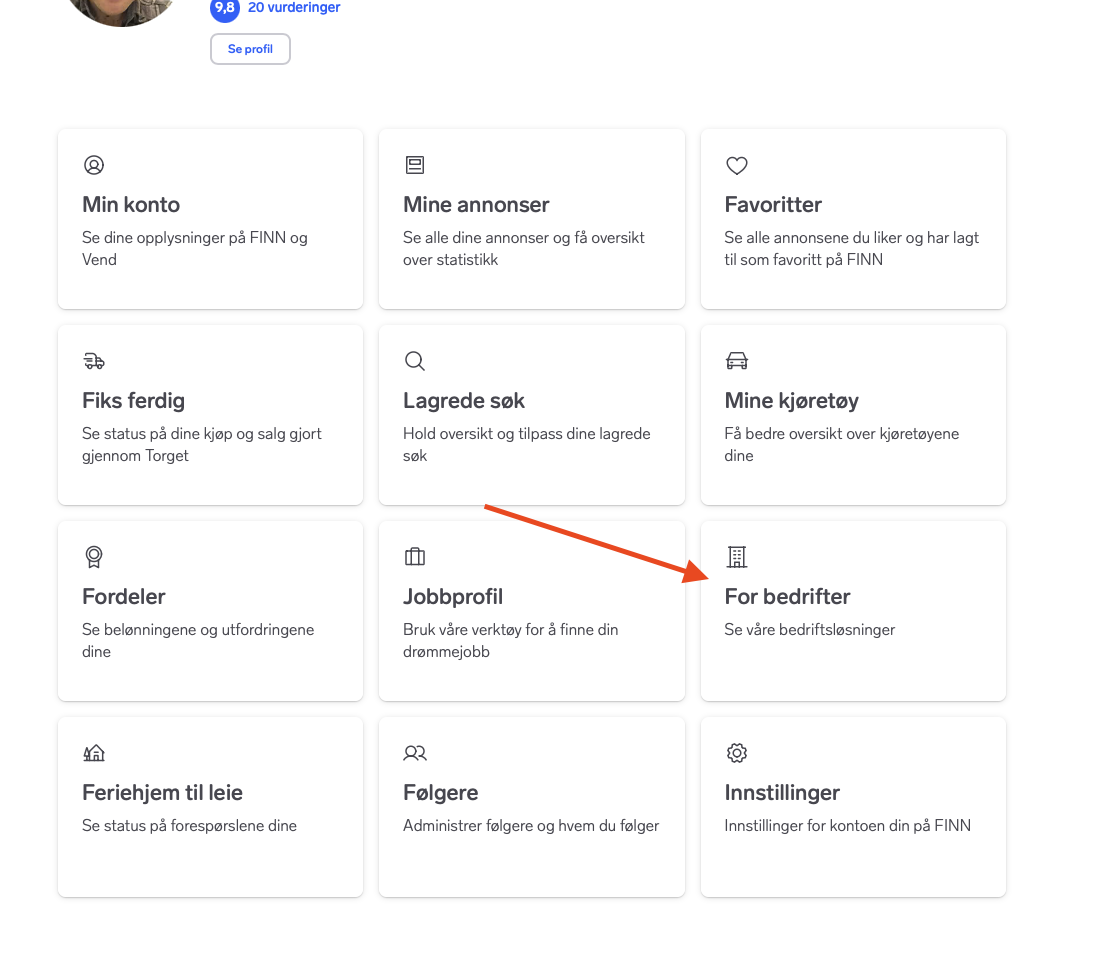
Task: Click the Feriehjem til leie house icon
Action: pos(94,753)
